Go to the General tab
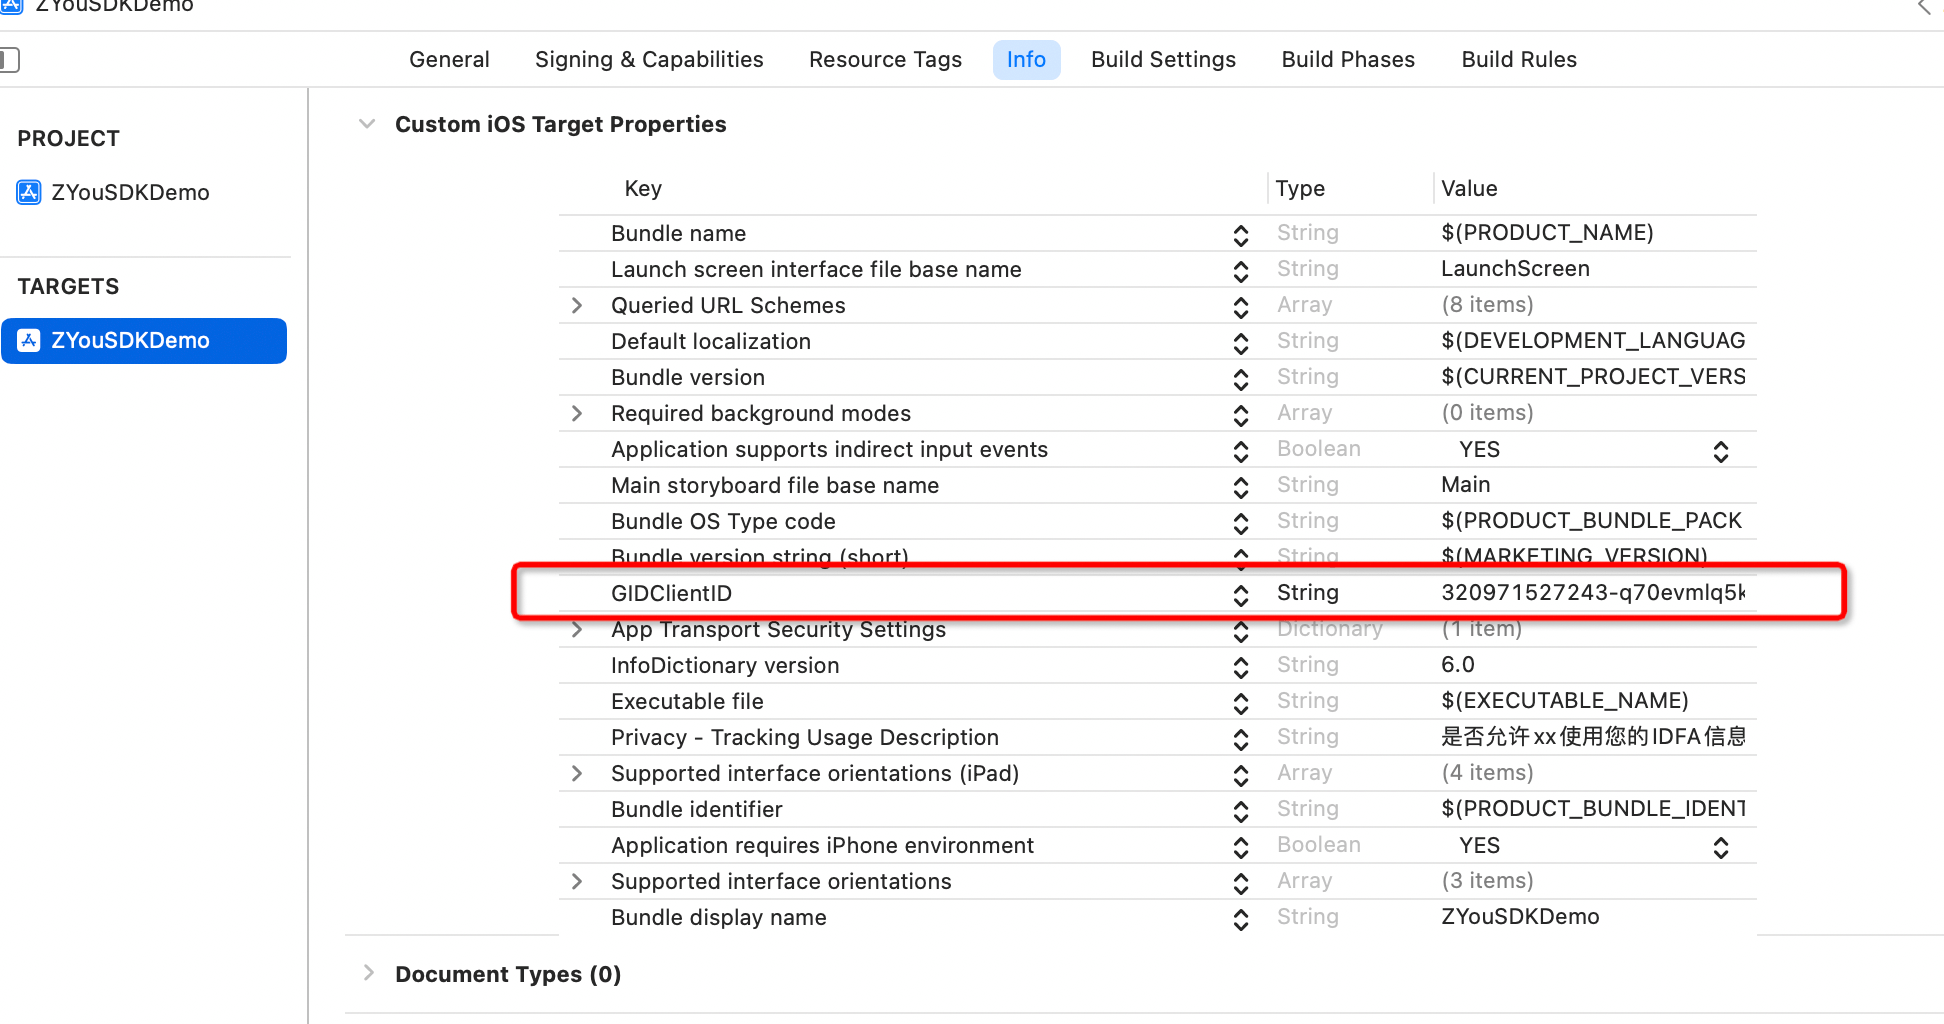 coord(449,60)
